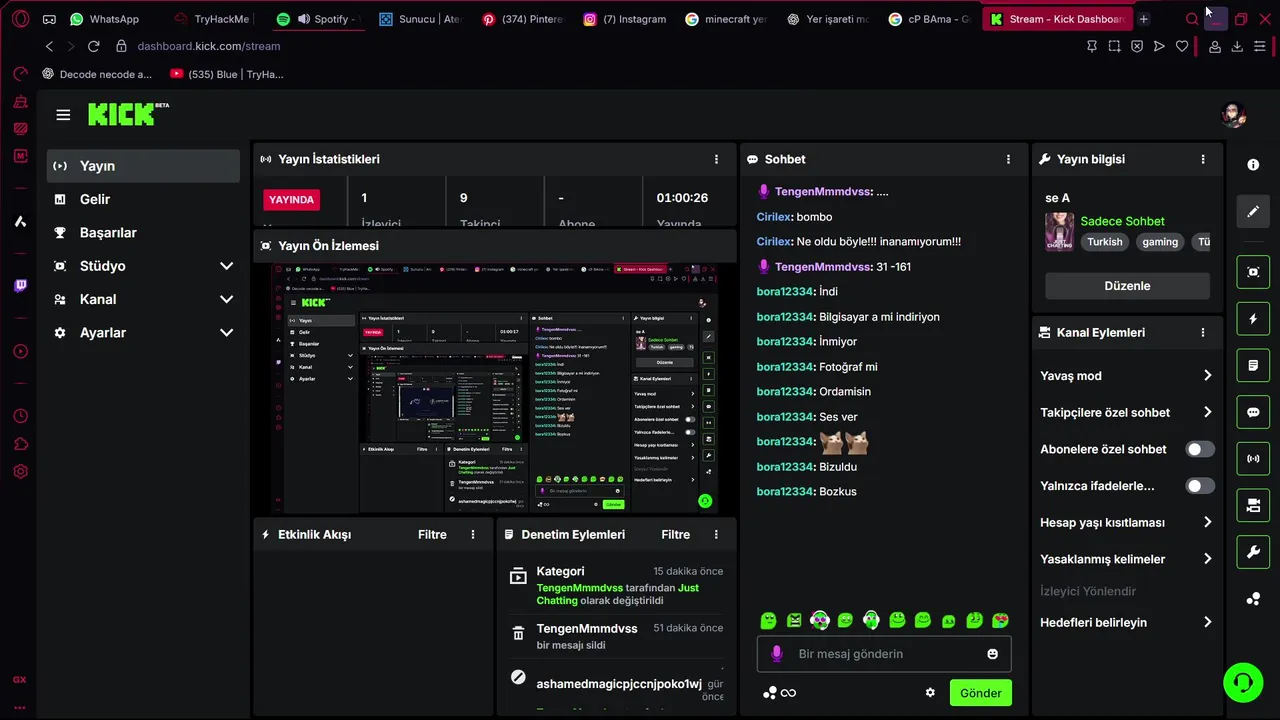Open a new browser tab with plus
Screen dimensions: 1280x720
(x=1144, y=19)
